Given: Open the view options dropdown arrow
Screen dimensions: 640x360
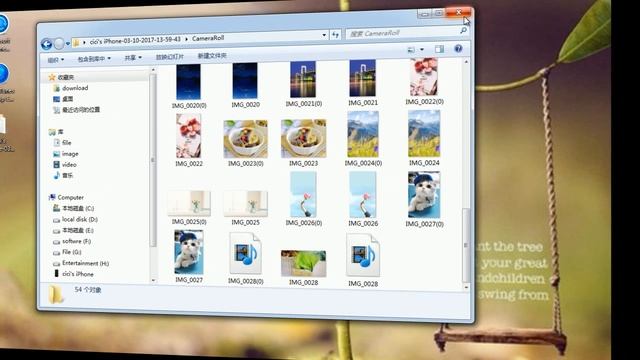Looking at the screenshot, I should [x=422, y=49].
